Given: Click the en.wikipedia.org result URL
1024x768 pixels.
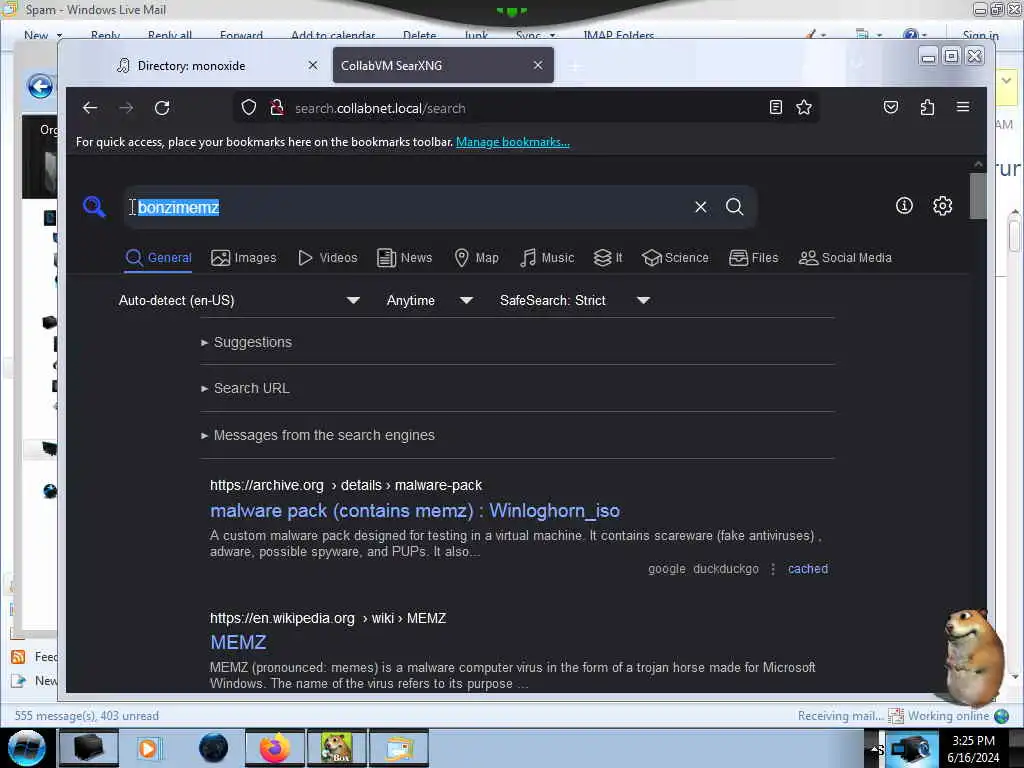Looking at the screenshot, I should point(328,618).
